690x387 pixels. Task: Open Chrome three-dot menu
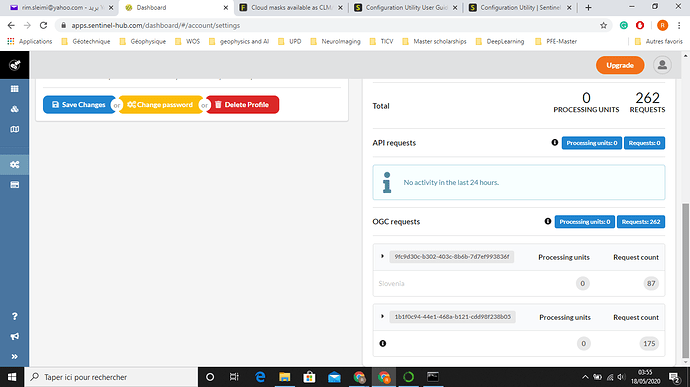click(x=679, y=26)
